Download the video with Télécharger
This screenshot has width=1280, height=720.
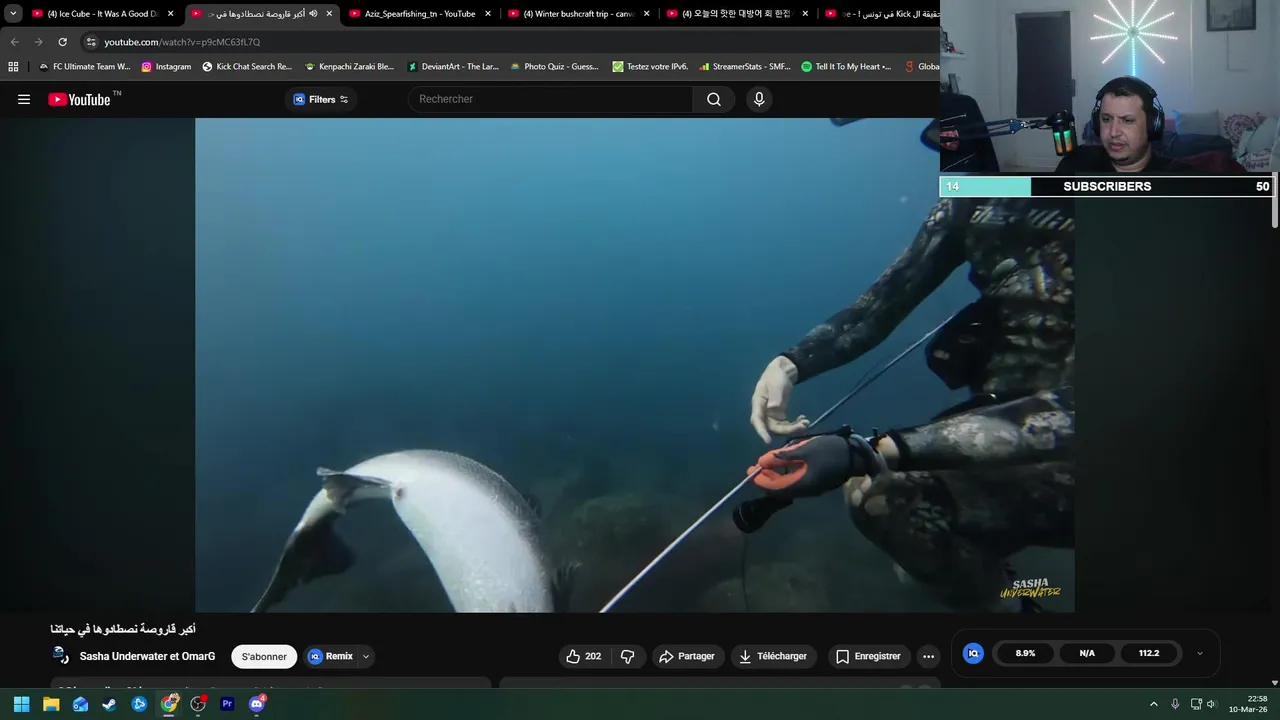click(x=773, y=656)
